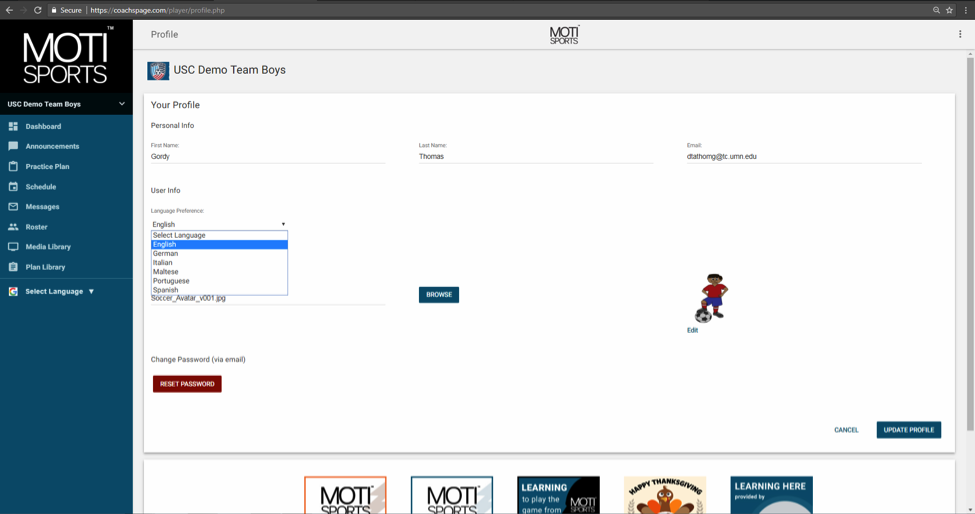Click Language Preference combo box arrow
975x514 pixels.
click(x=283, y=224)
